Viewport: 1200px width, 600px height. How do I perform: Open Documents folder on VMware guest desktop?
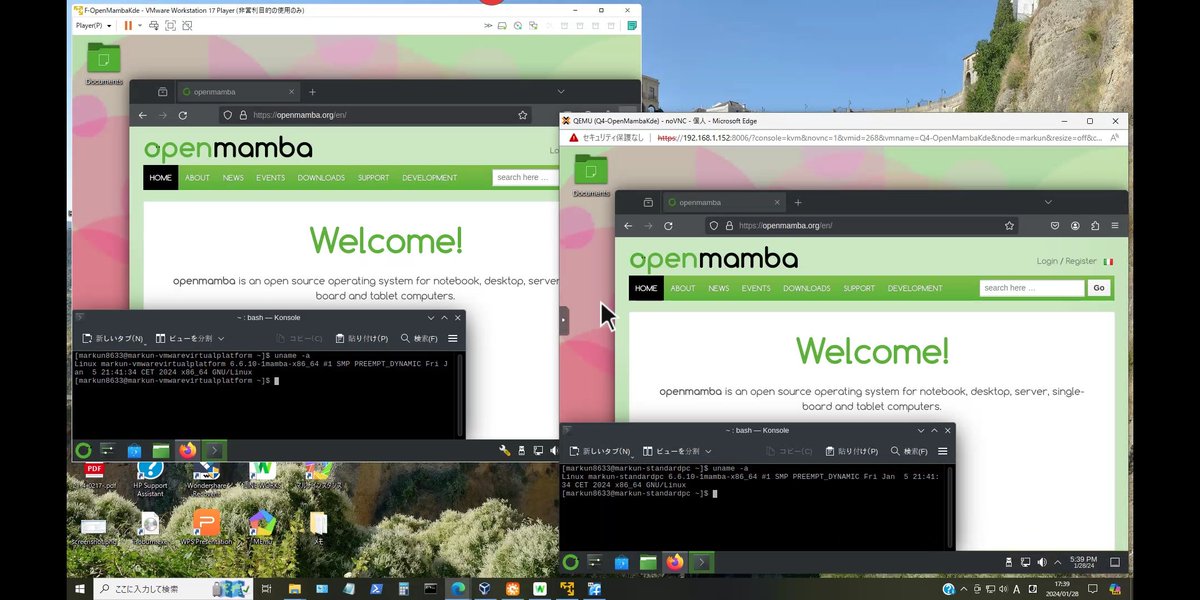click(103, 63)
